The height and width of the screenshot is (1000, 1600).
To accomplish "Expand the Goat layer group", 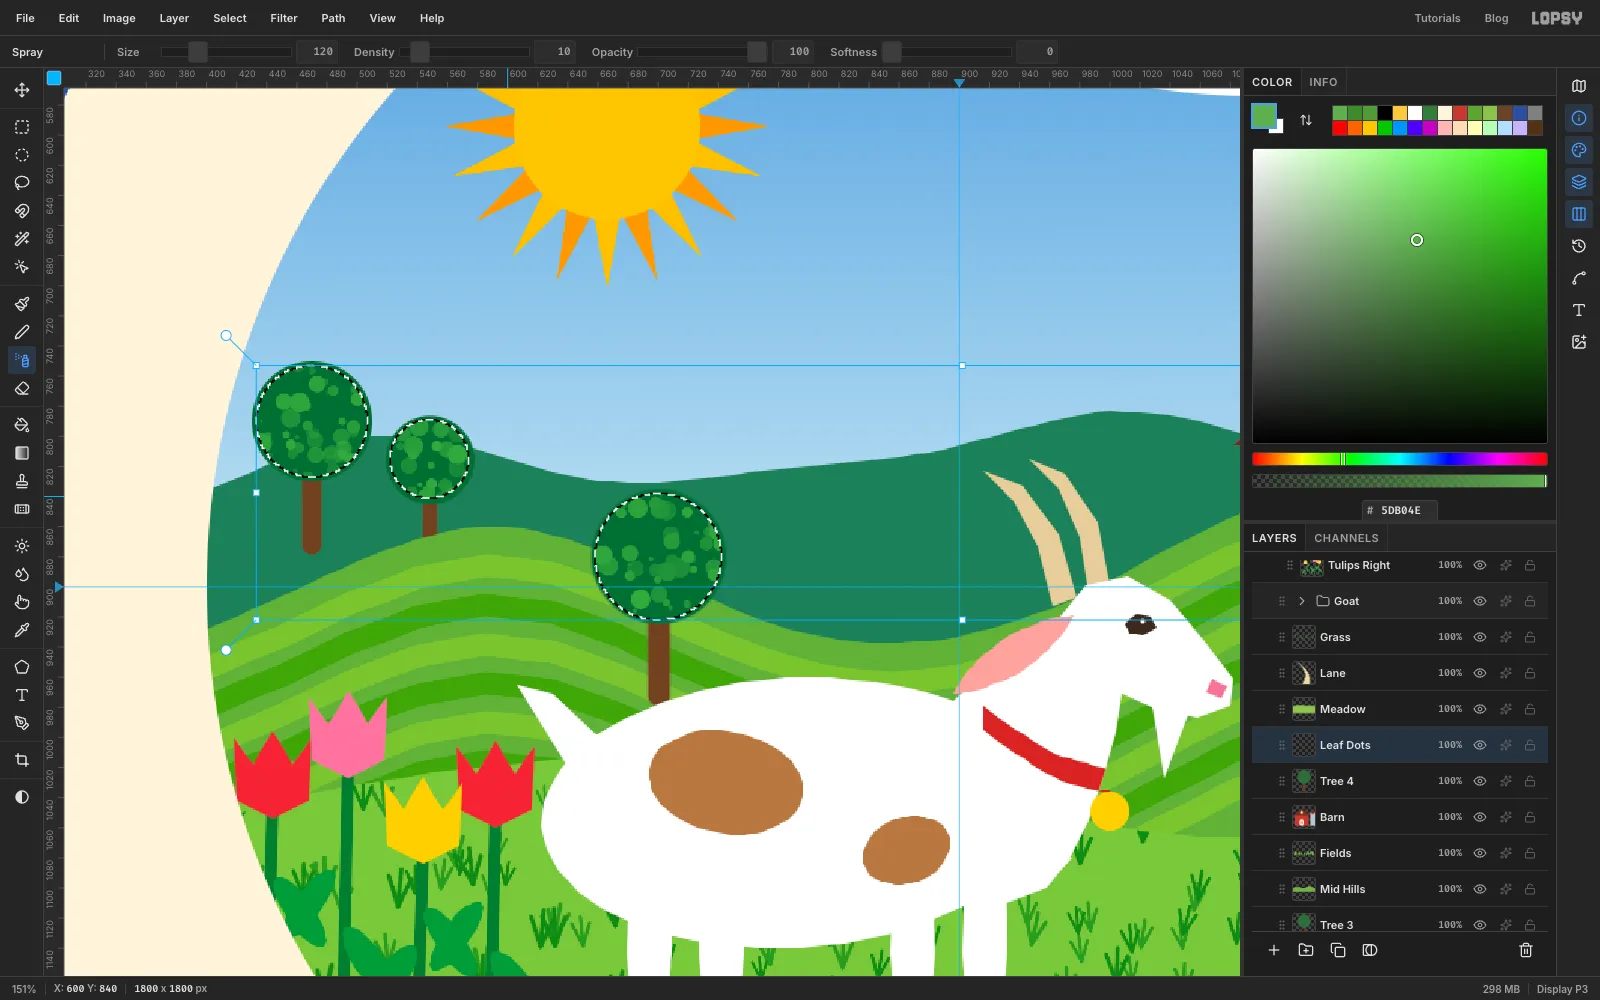I will [1302, 601].
